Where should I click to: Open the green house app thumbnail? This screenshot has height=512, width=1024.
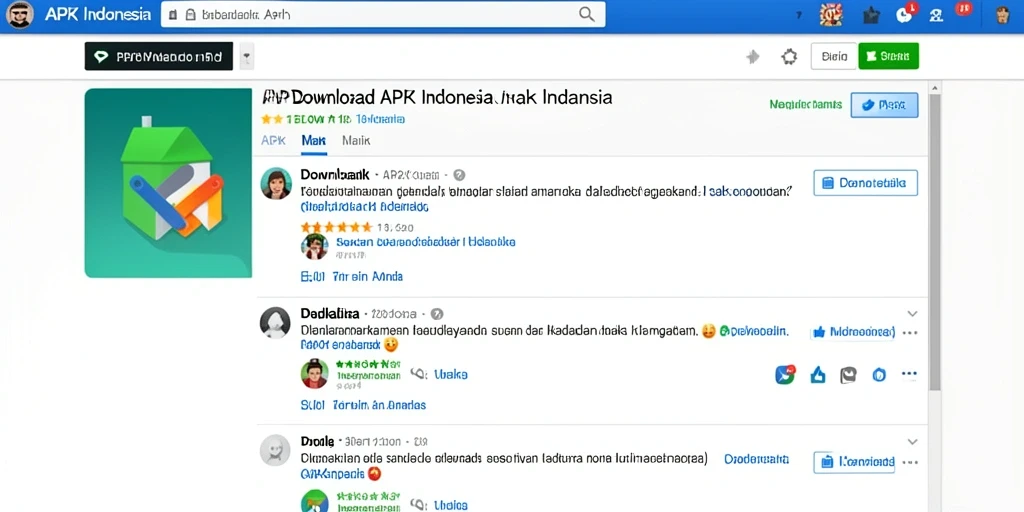[x=168, y=183]
